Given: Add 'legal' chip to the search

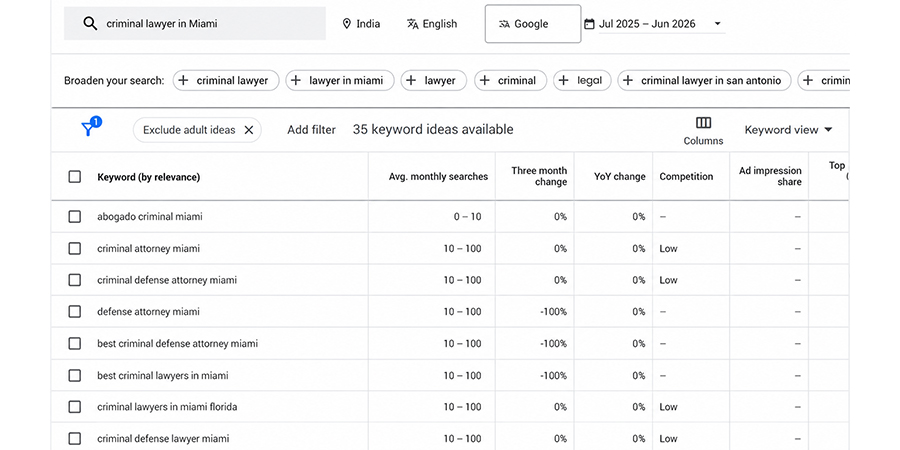Looking at the screenshot, I should point(582,80).
